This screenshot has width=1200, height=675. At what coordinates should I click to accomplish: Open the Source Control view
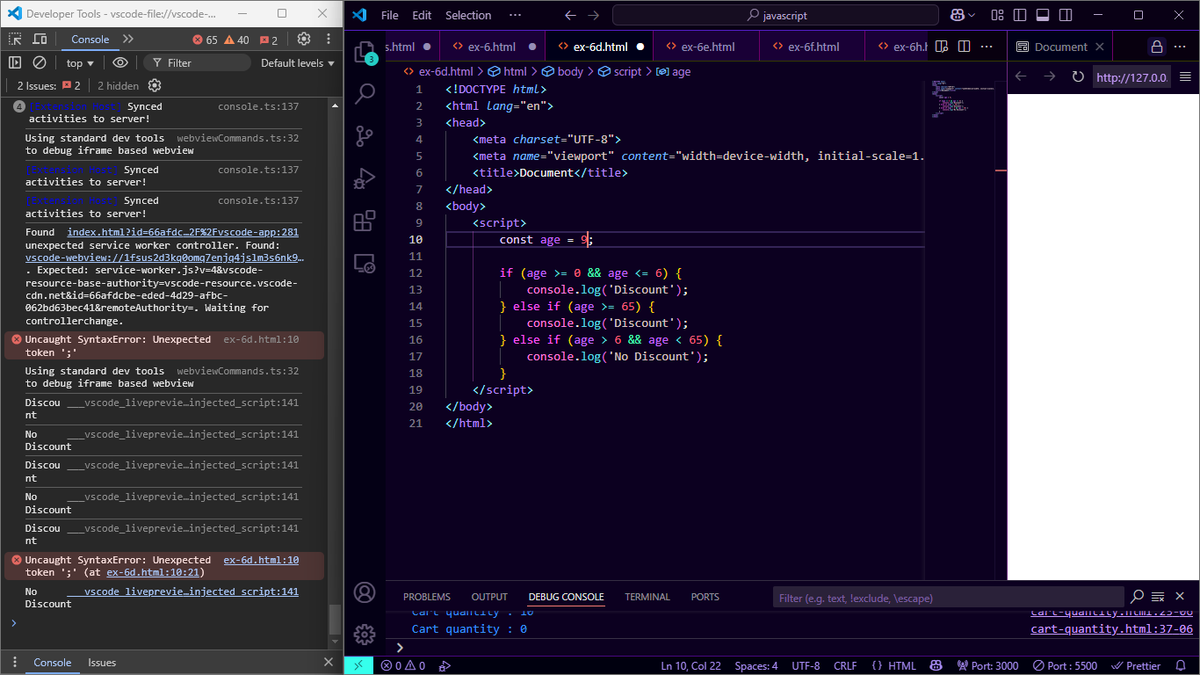point(365,137)
